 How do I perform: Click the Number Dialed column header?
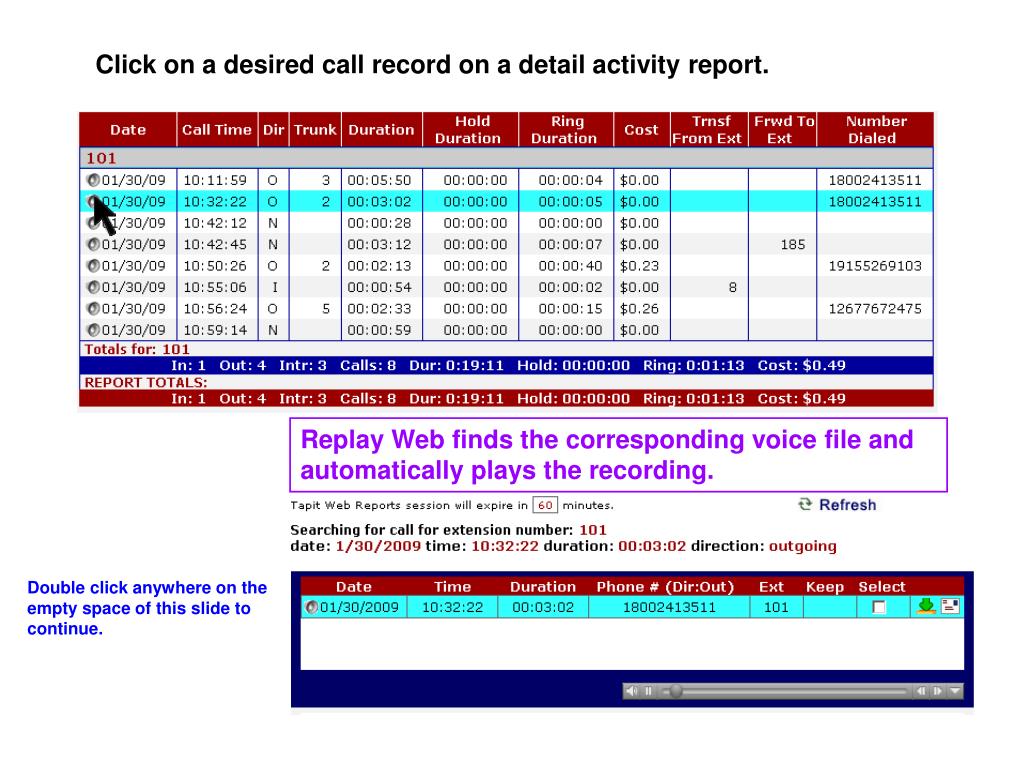pyautogui.click(x=874, y=130)
